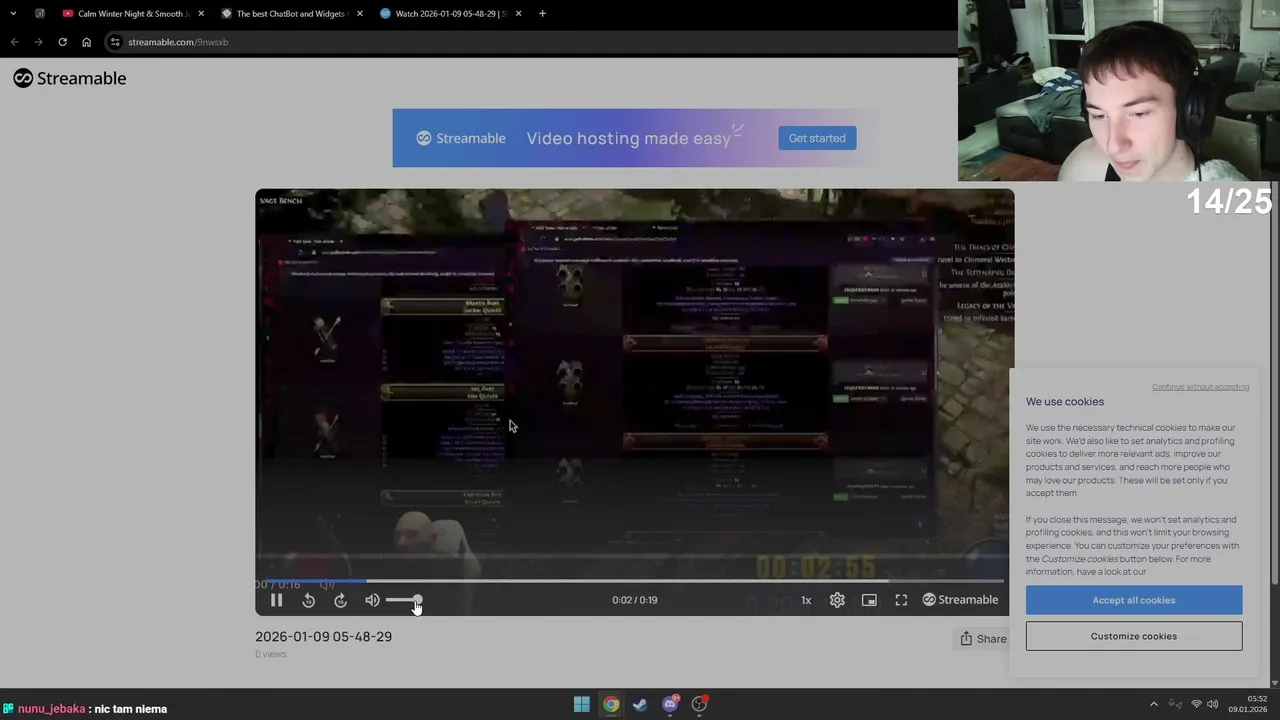Open Chrome from the taskbar
This screenshot has height=720, width=1280.
pyautogui.click(x=611, y=704)
